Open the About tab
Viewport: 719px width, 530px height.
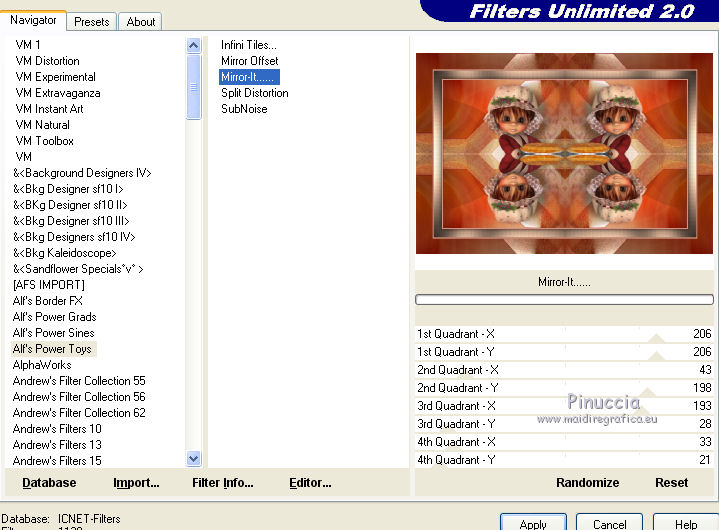click(140, 22)
